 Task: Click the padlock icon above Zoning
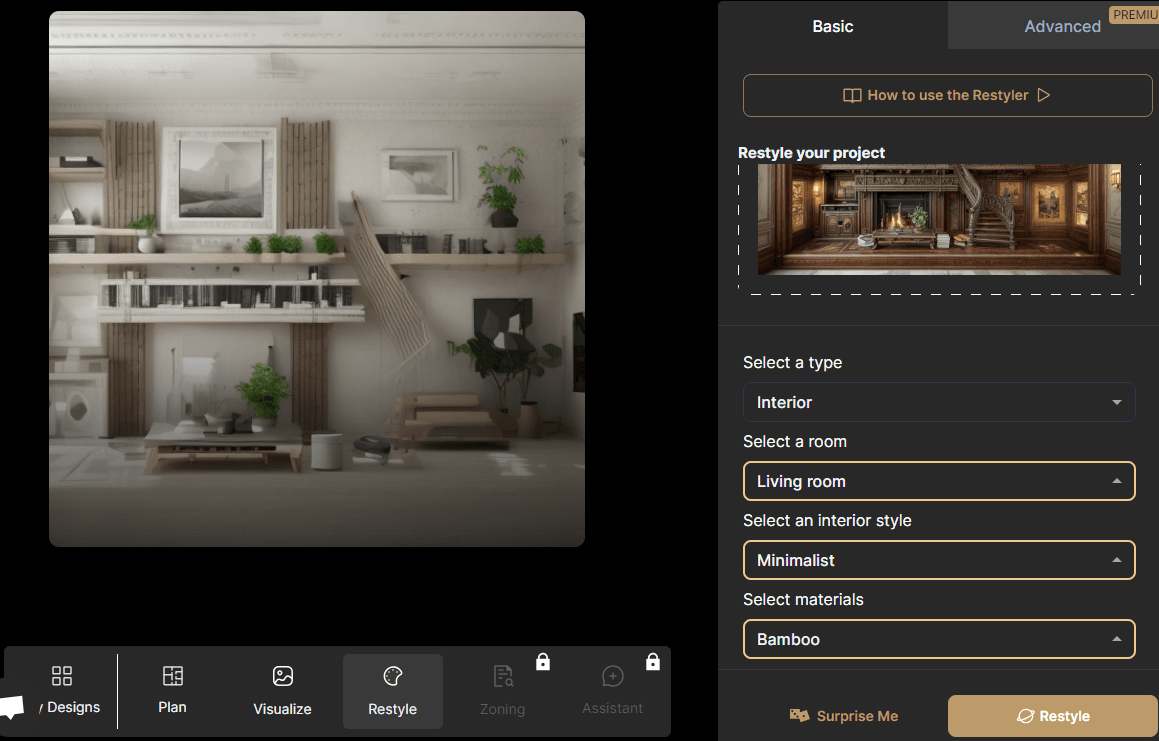543,661
